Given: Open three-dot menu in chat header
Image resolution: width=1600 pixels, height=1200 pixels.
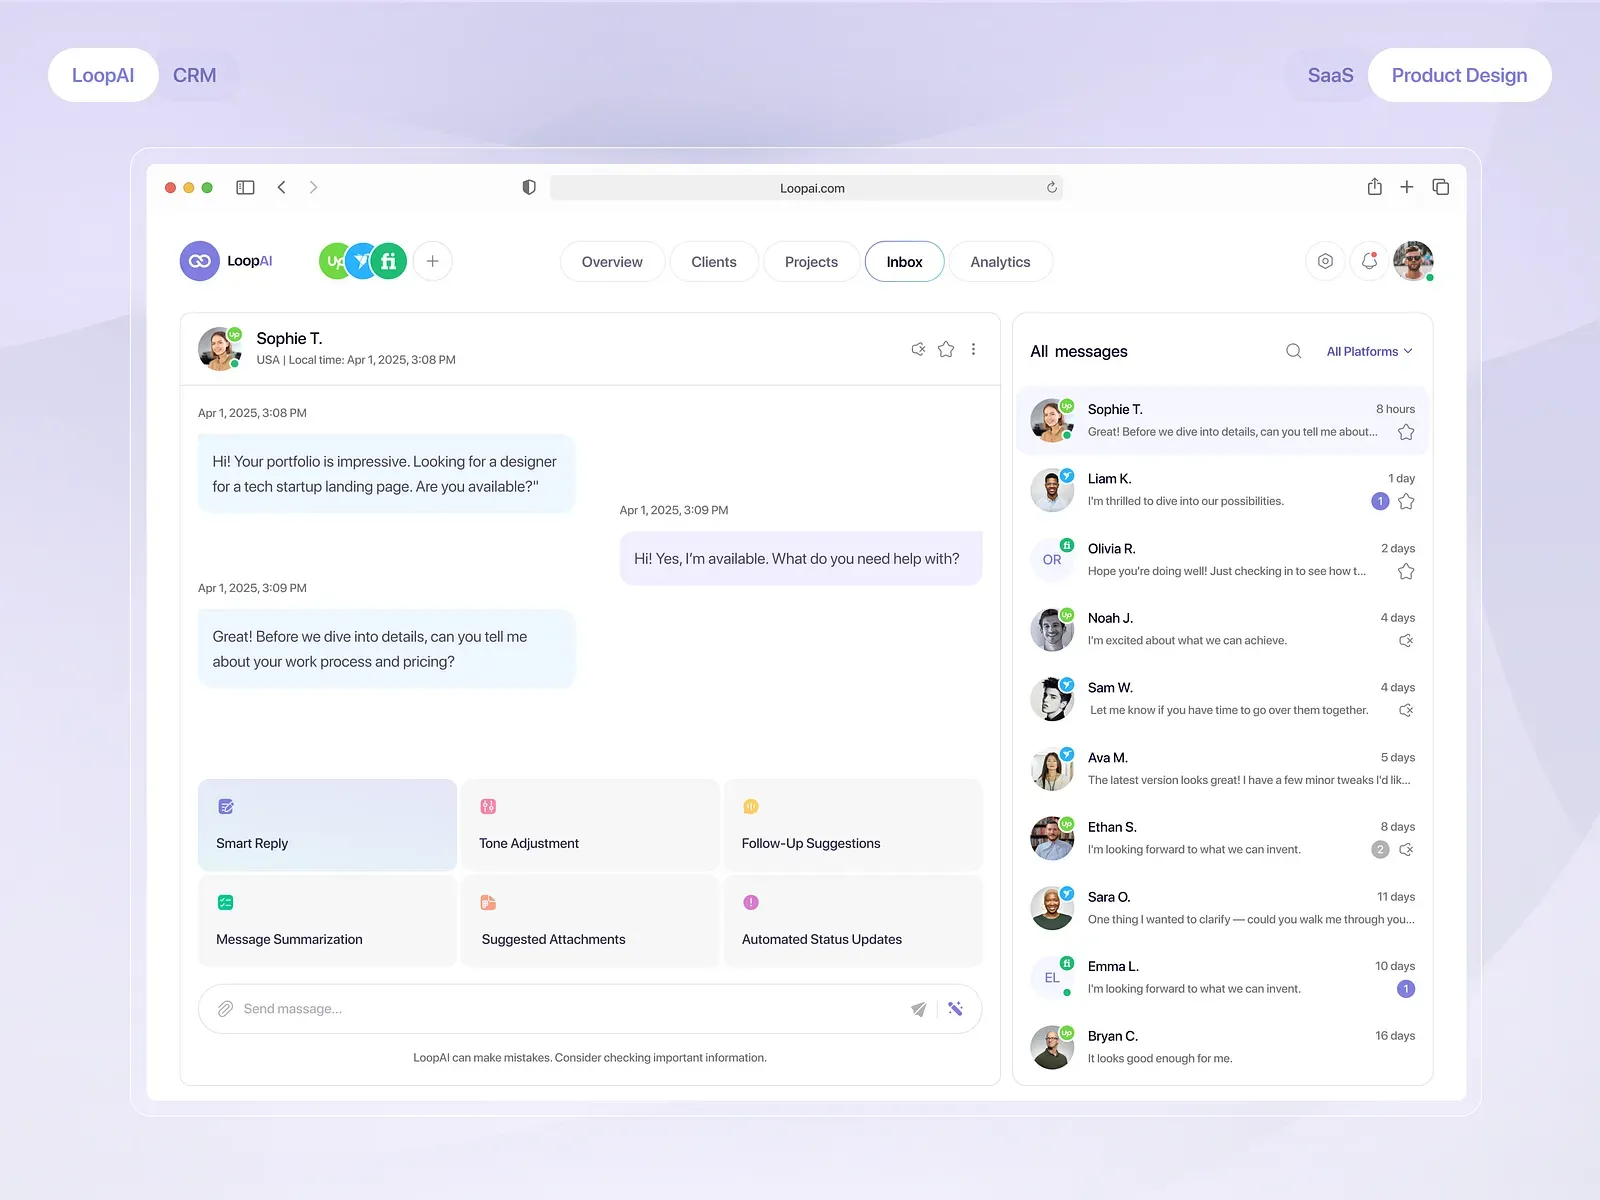Looking at the screenshot, I should pyautogui.click(x=973, y=349).
